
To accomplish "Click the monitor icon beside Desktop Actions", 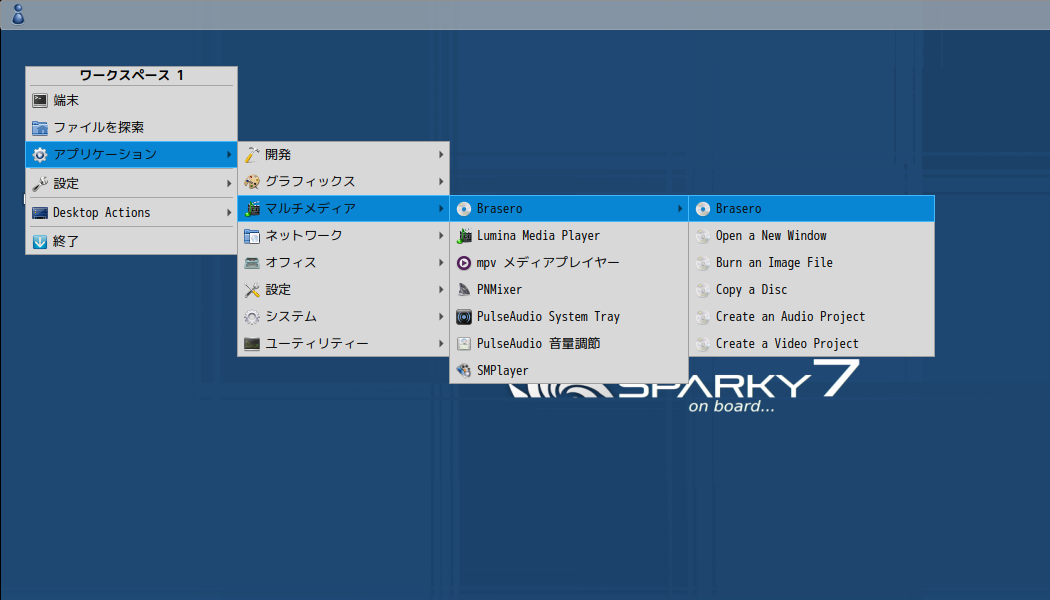I will coord(40,213).
